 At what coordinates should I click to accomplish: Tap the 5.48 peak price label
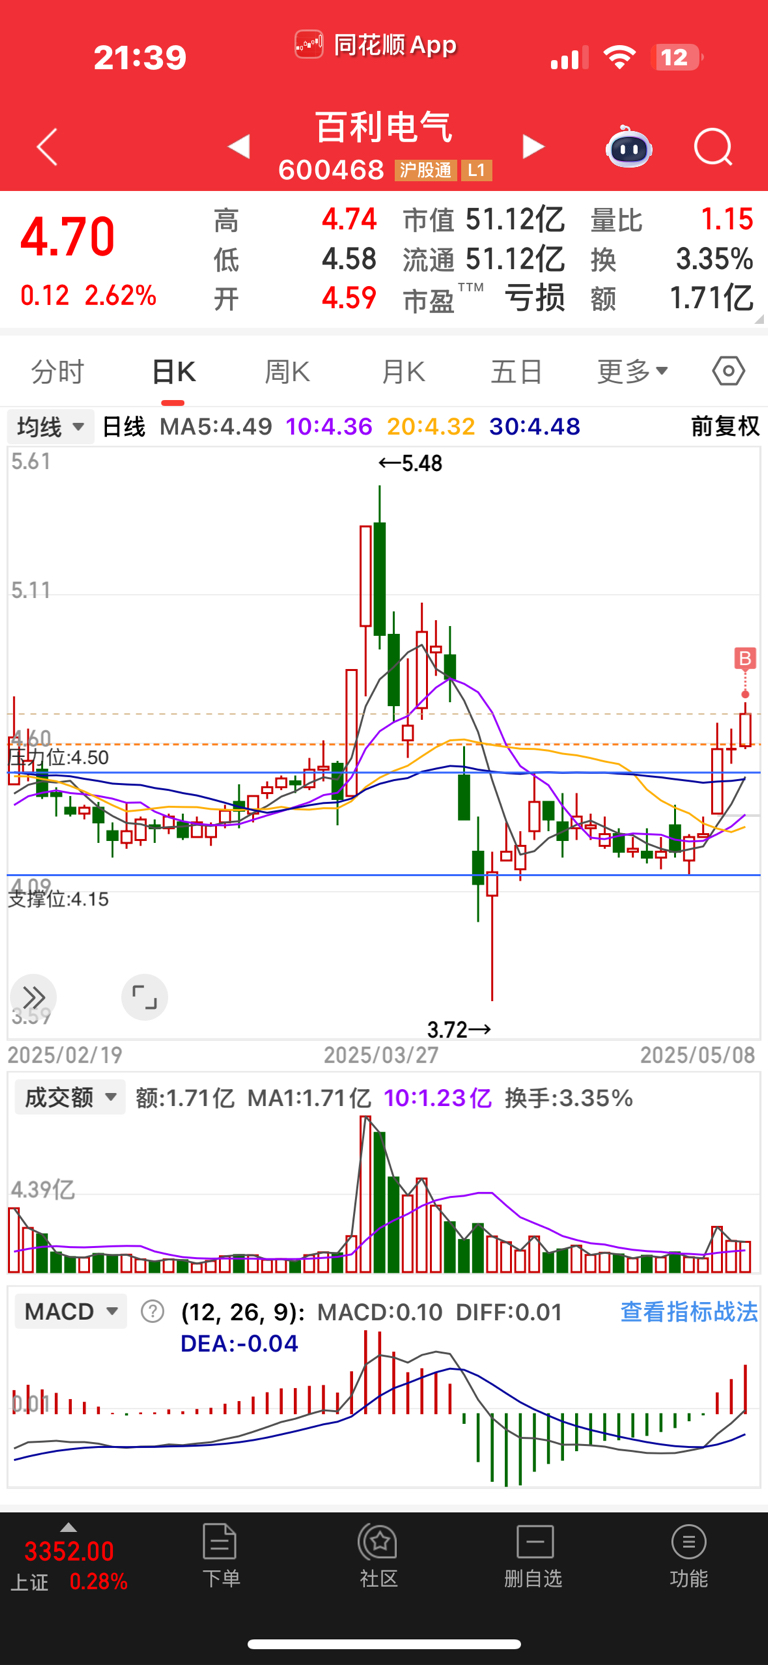(x=410, y=463)
